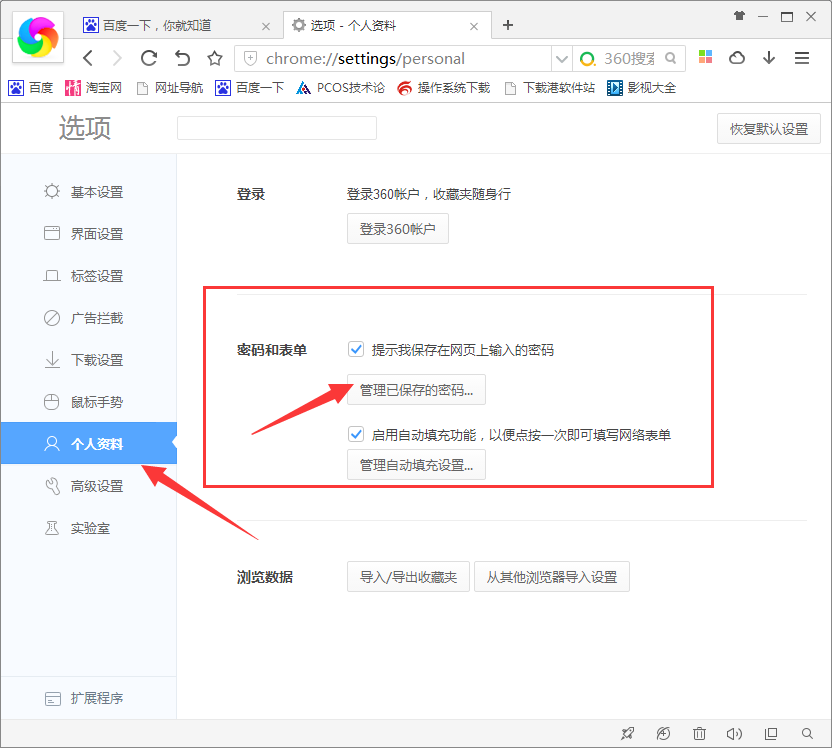Viewport: 832px width, 748px height.
Task: Open 扩展程序 at the sidebar bottom
Action: (96, 699)
